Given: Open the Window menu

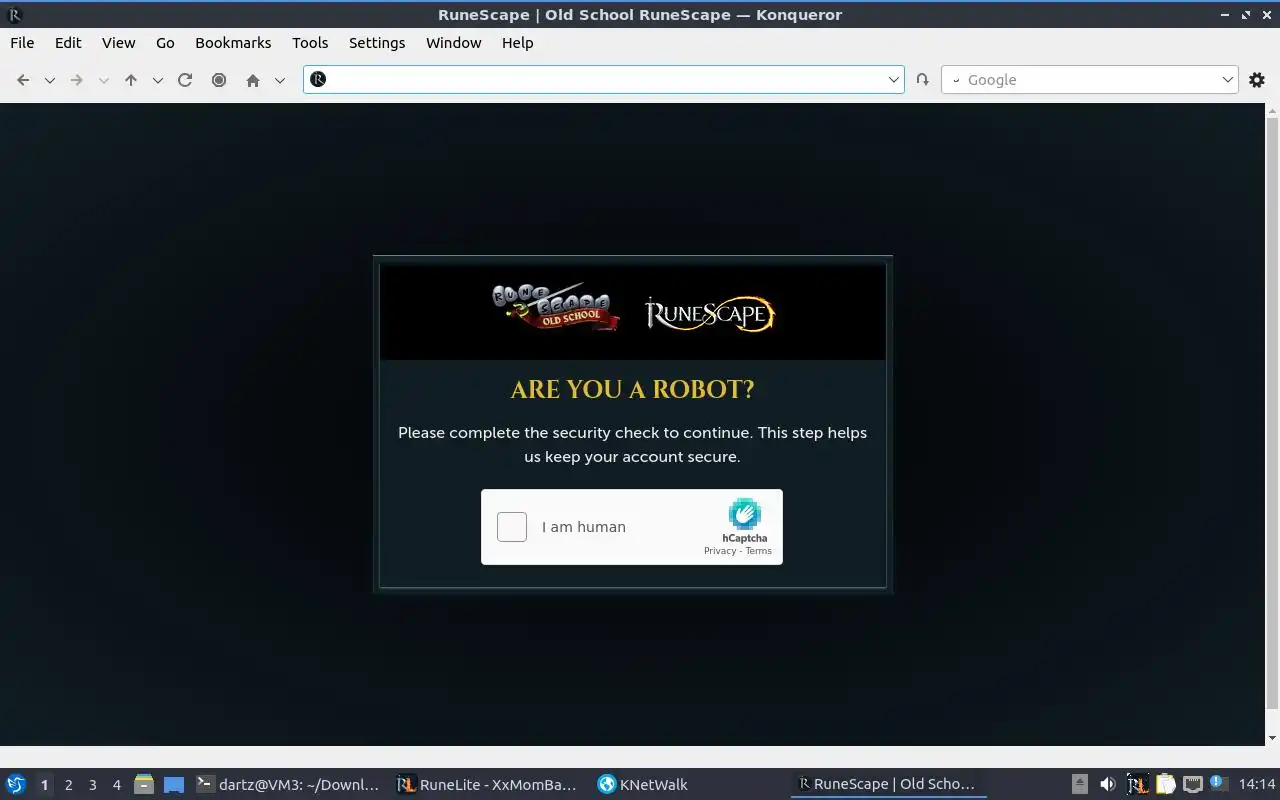Looking at the screenshot, I should (x=453, y=43).
